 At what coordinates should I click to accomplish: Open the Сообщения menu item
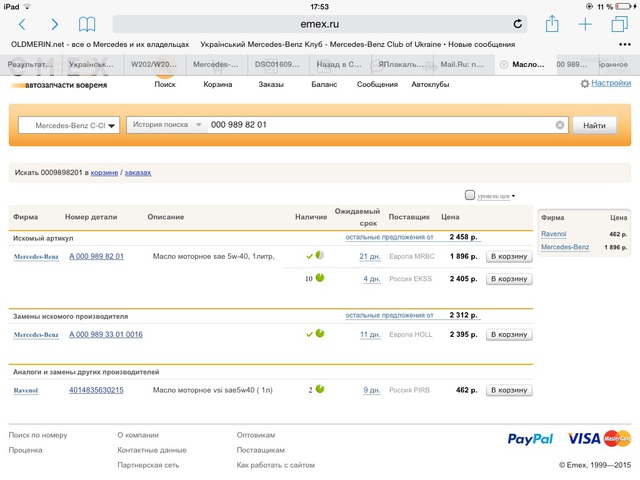pos(377,84)
